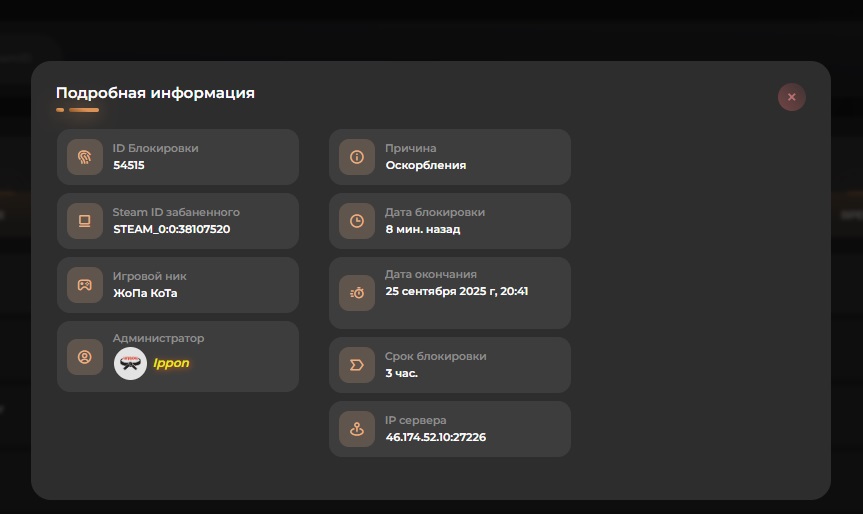This screenshot has width=863, height=514.
Task: Click the banned nickname ЖоПа КоТа
Action: coord(145,293)
